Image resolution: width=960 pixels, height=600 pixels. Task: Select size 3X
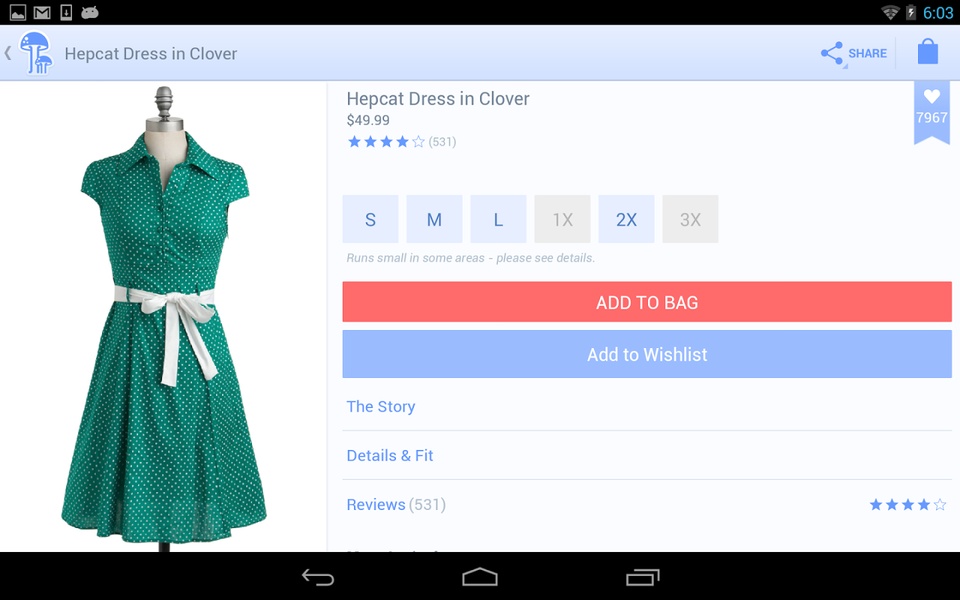click(x=690, y=219)
